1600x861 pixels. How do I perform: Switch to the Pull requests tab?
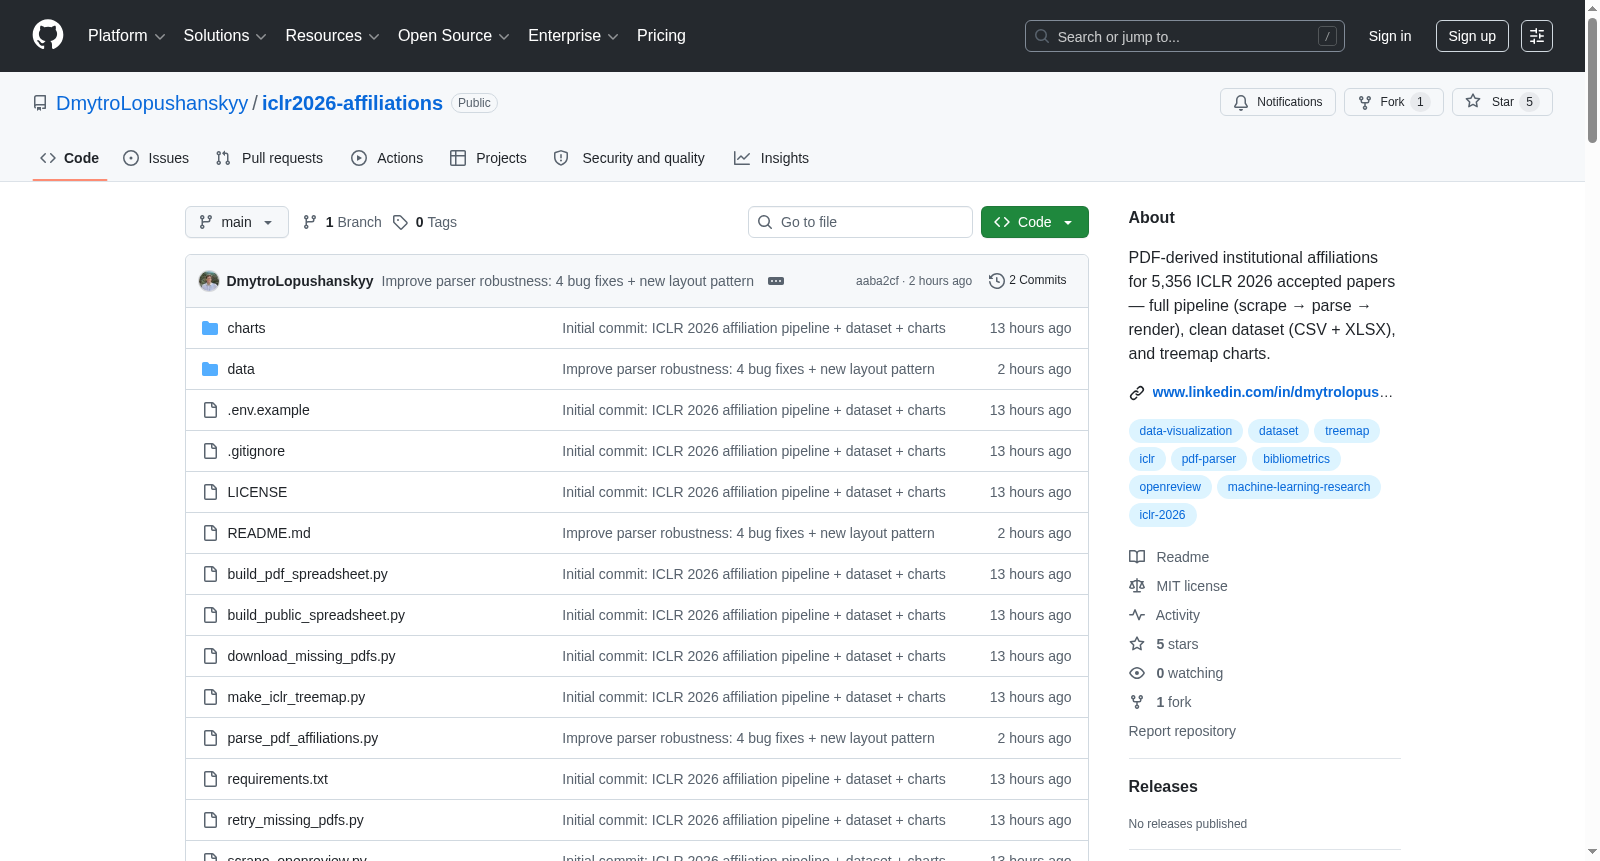(x=269, y=158)
